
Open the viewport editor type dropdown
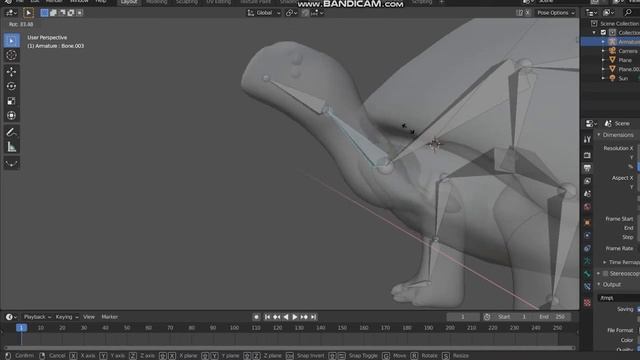(11, 13)
